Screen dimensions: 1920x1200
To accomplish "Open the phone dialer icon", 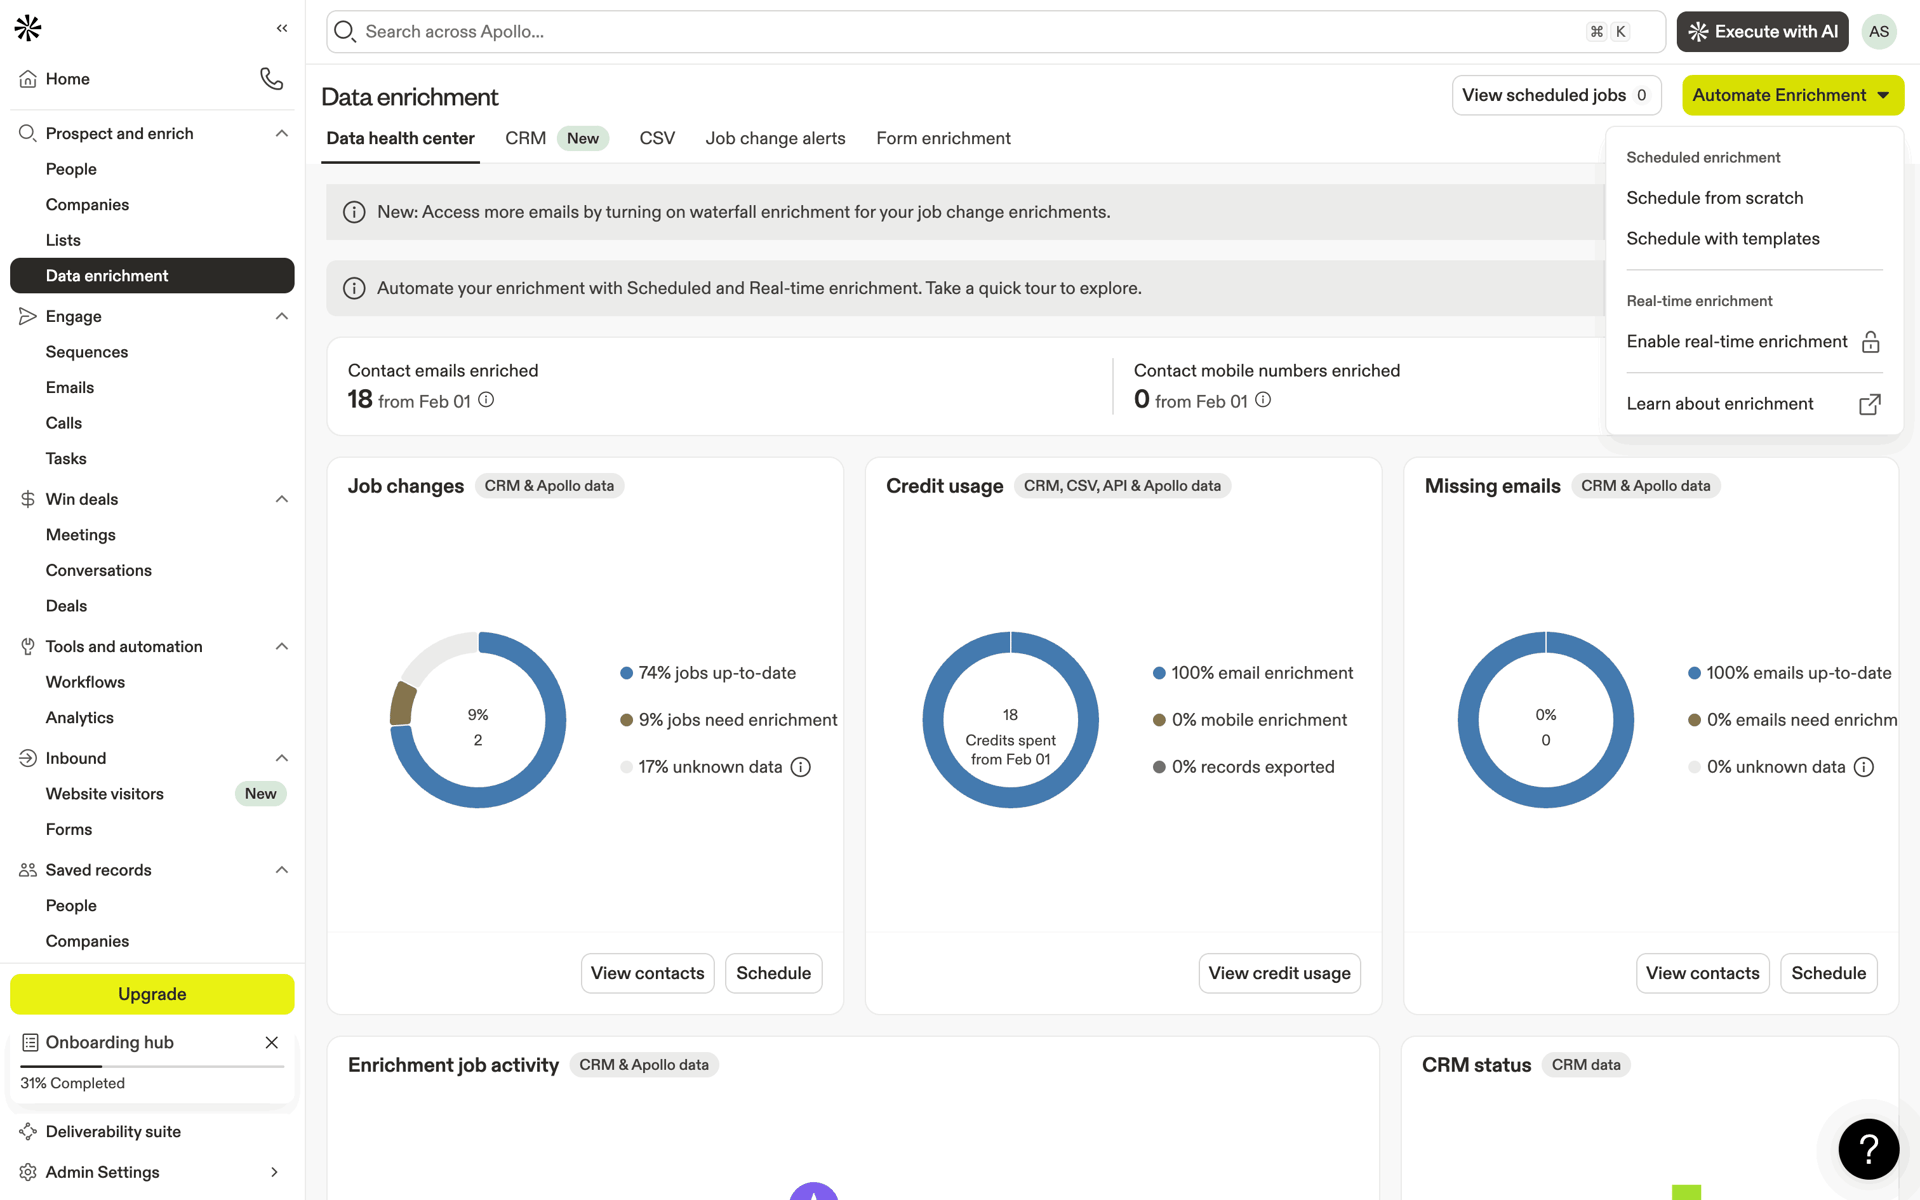I will click(271, 78).
